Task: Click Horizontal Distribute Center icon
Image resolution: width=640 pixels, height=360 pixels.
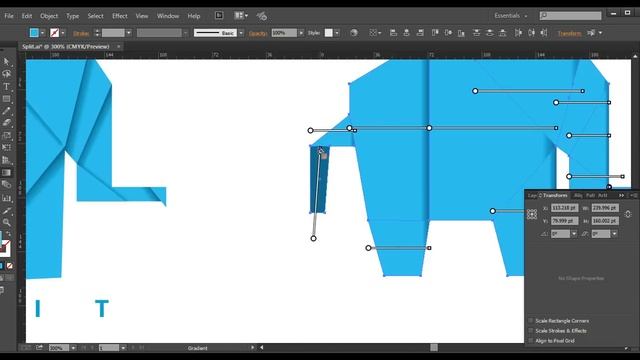Action: (531, 33)
